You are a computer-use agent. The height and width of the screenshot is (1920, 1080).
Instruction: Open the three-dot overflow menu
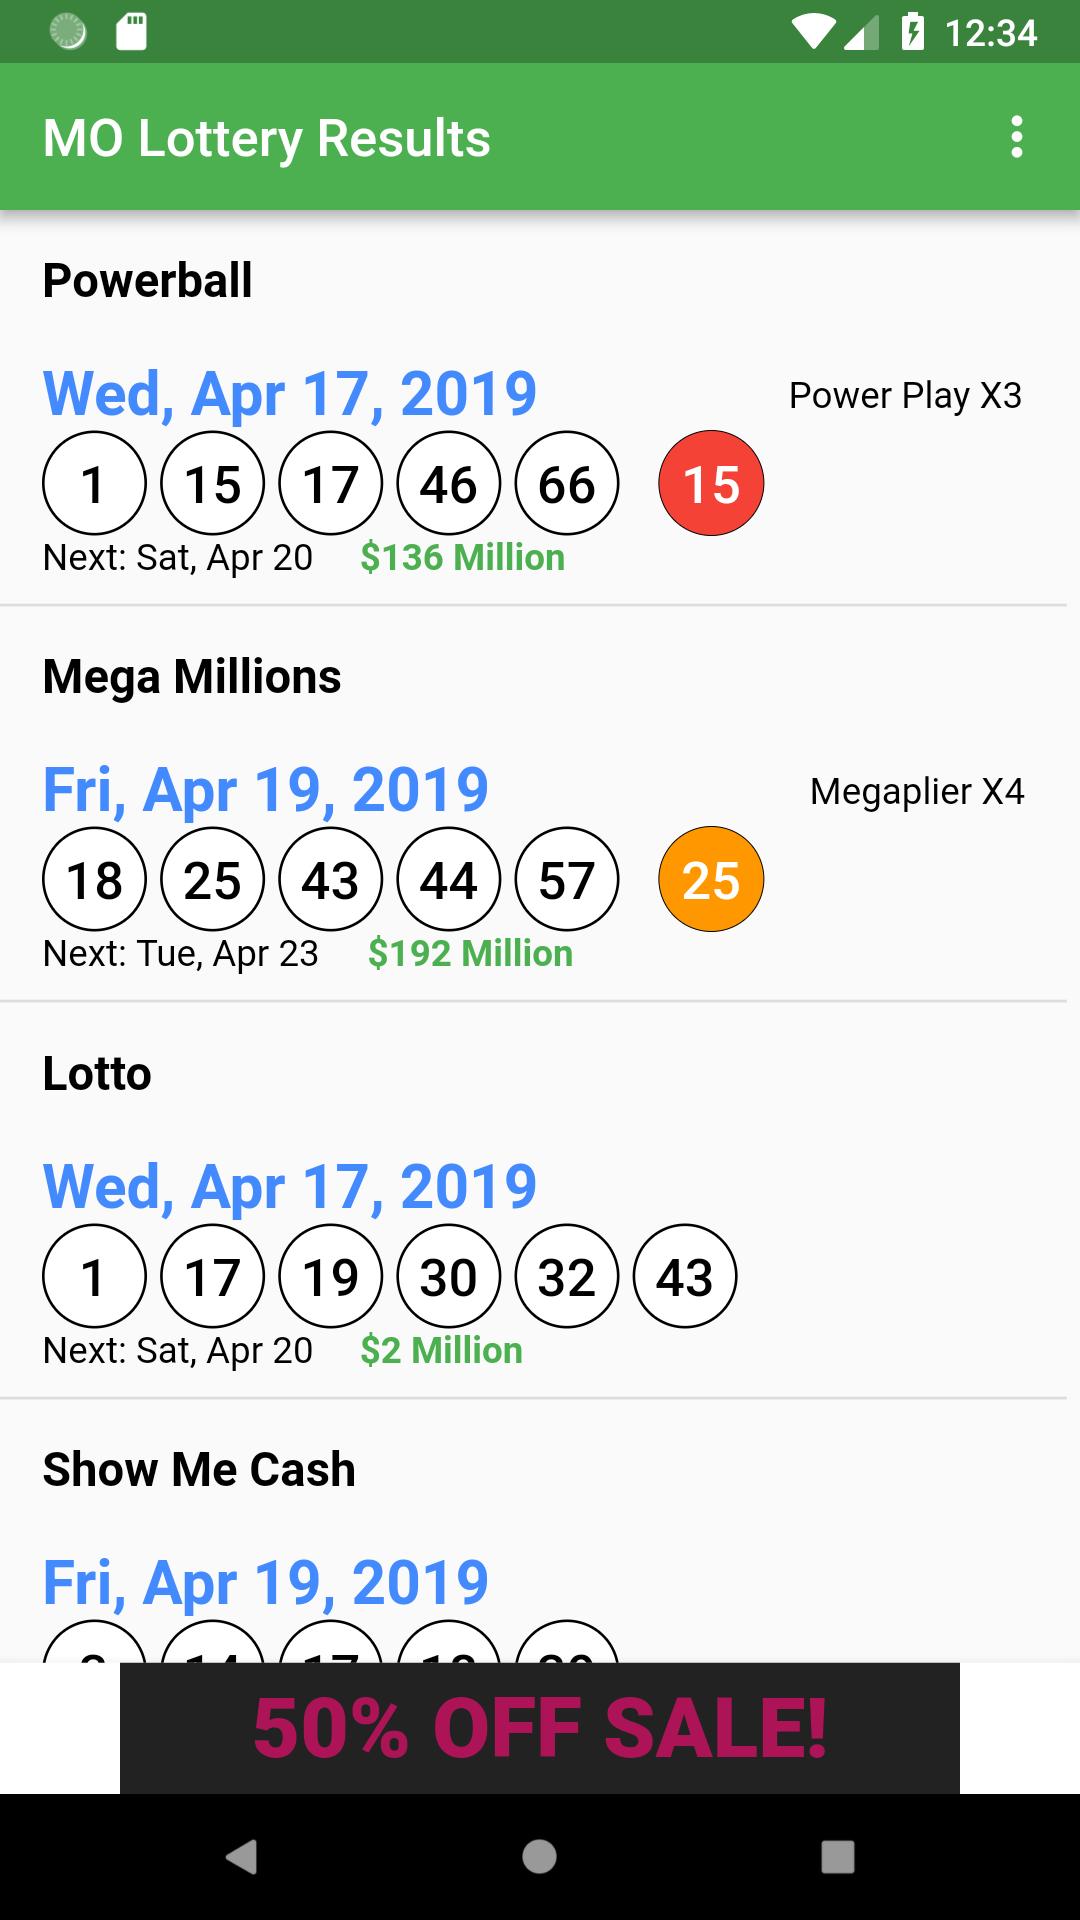click(1016, 137)
